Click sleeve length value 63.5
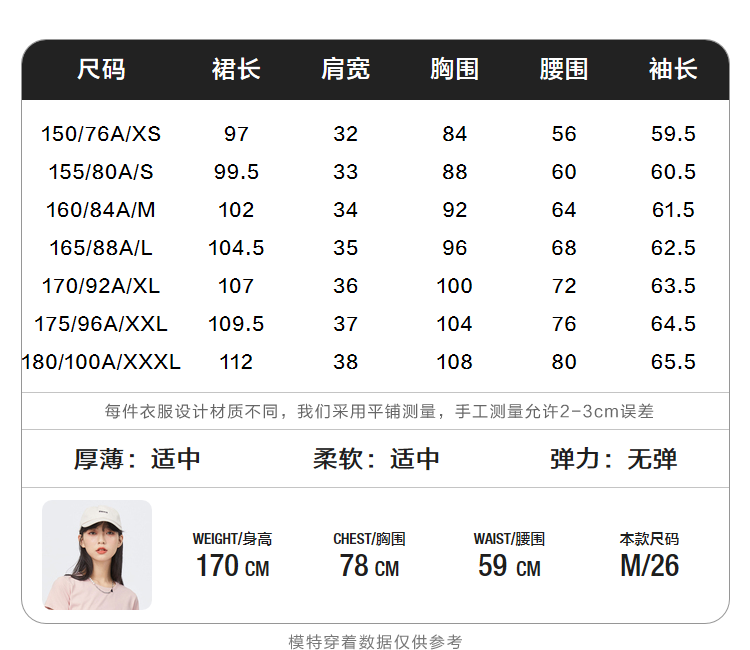 673,286
